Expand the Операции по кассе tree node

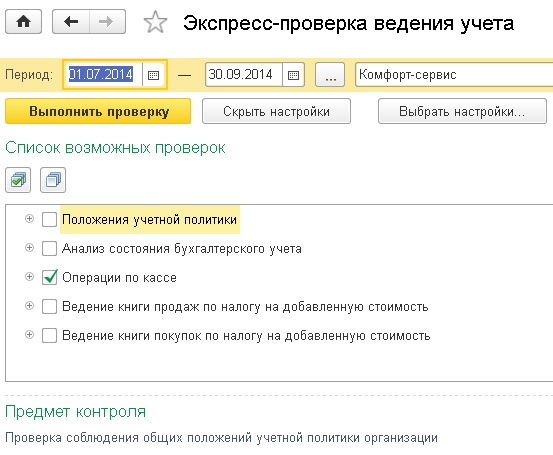click(x=30, y=277)
